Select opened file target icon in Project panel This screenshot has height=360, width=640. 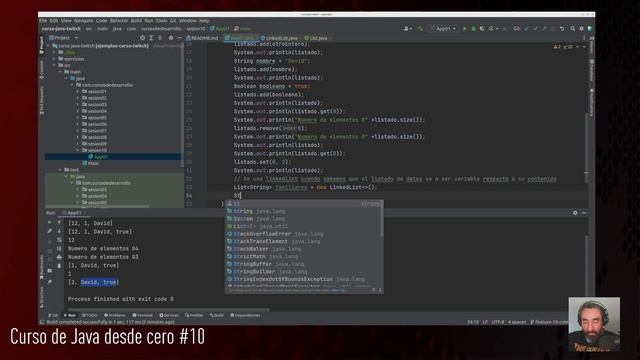point(142,38)
